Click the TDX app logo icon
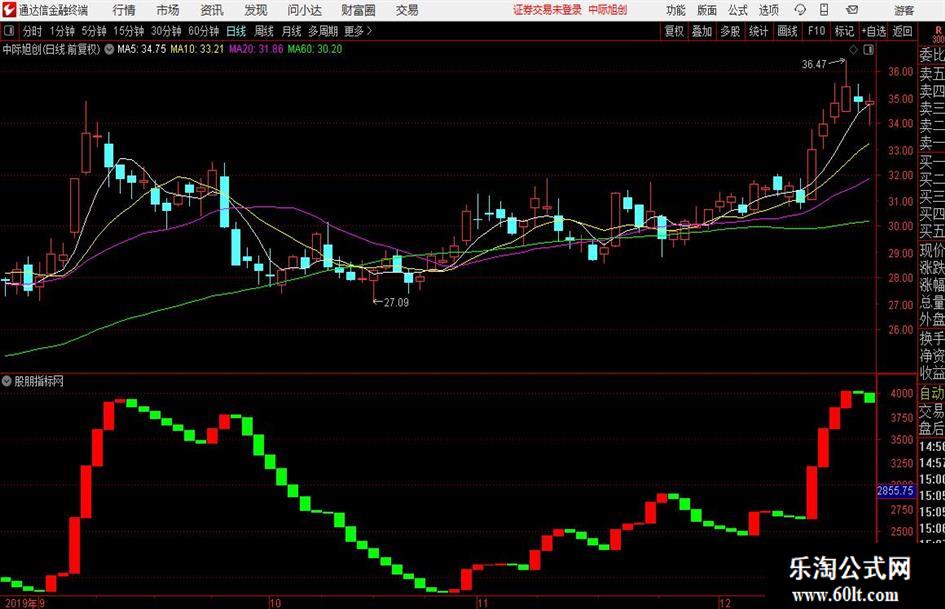Viewport: 945px width, 609px height. pos(9,10)
